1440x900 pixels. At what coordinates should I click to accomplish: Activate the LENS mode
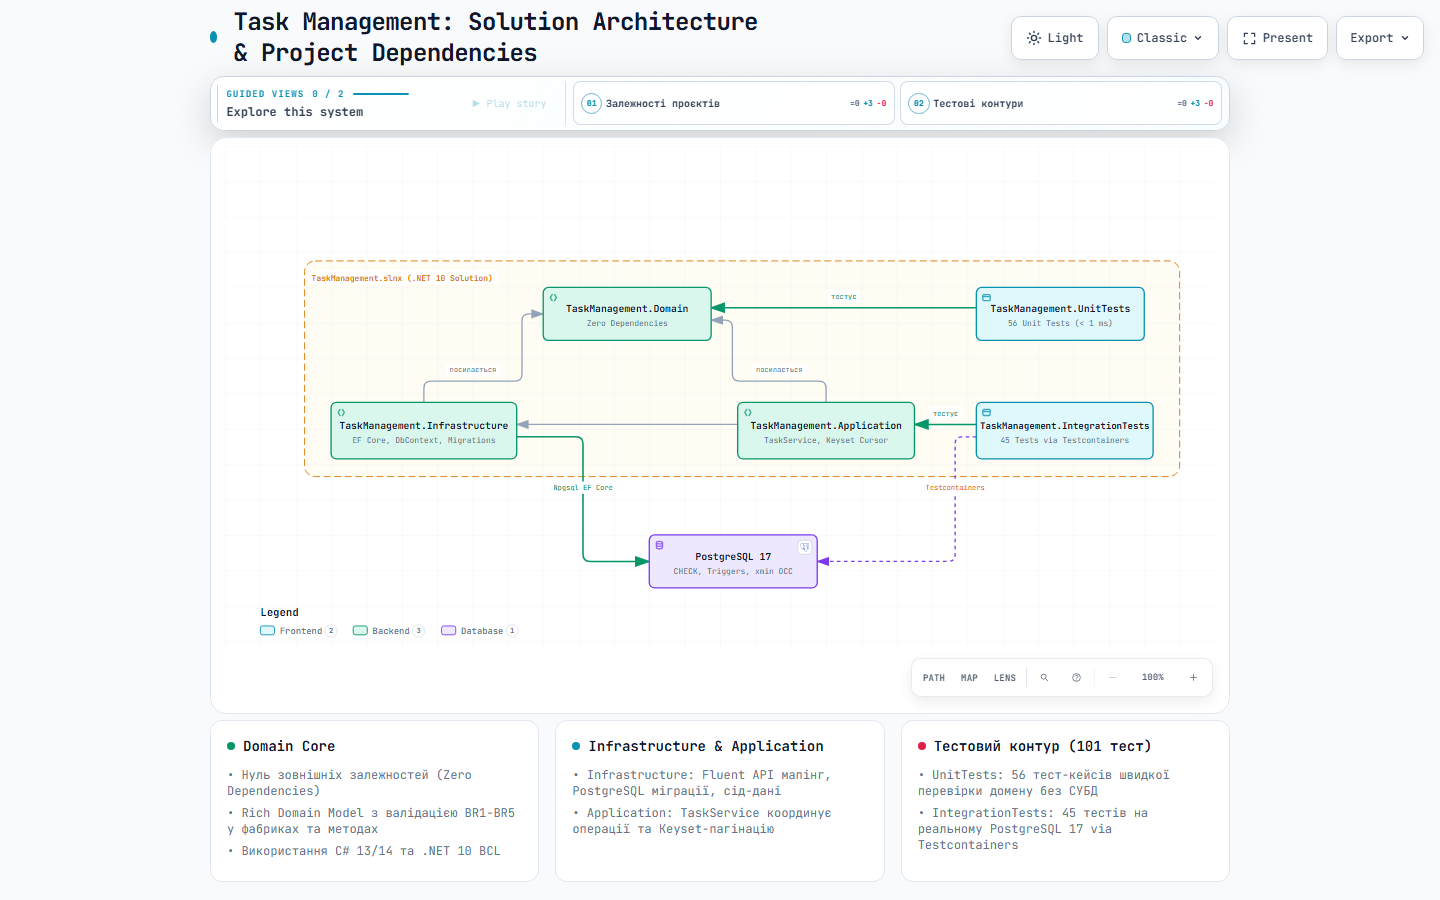tap(1005, 677)
